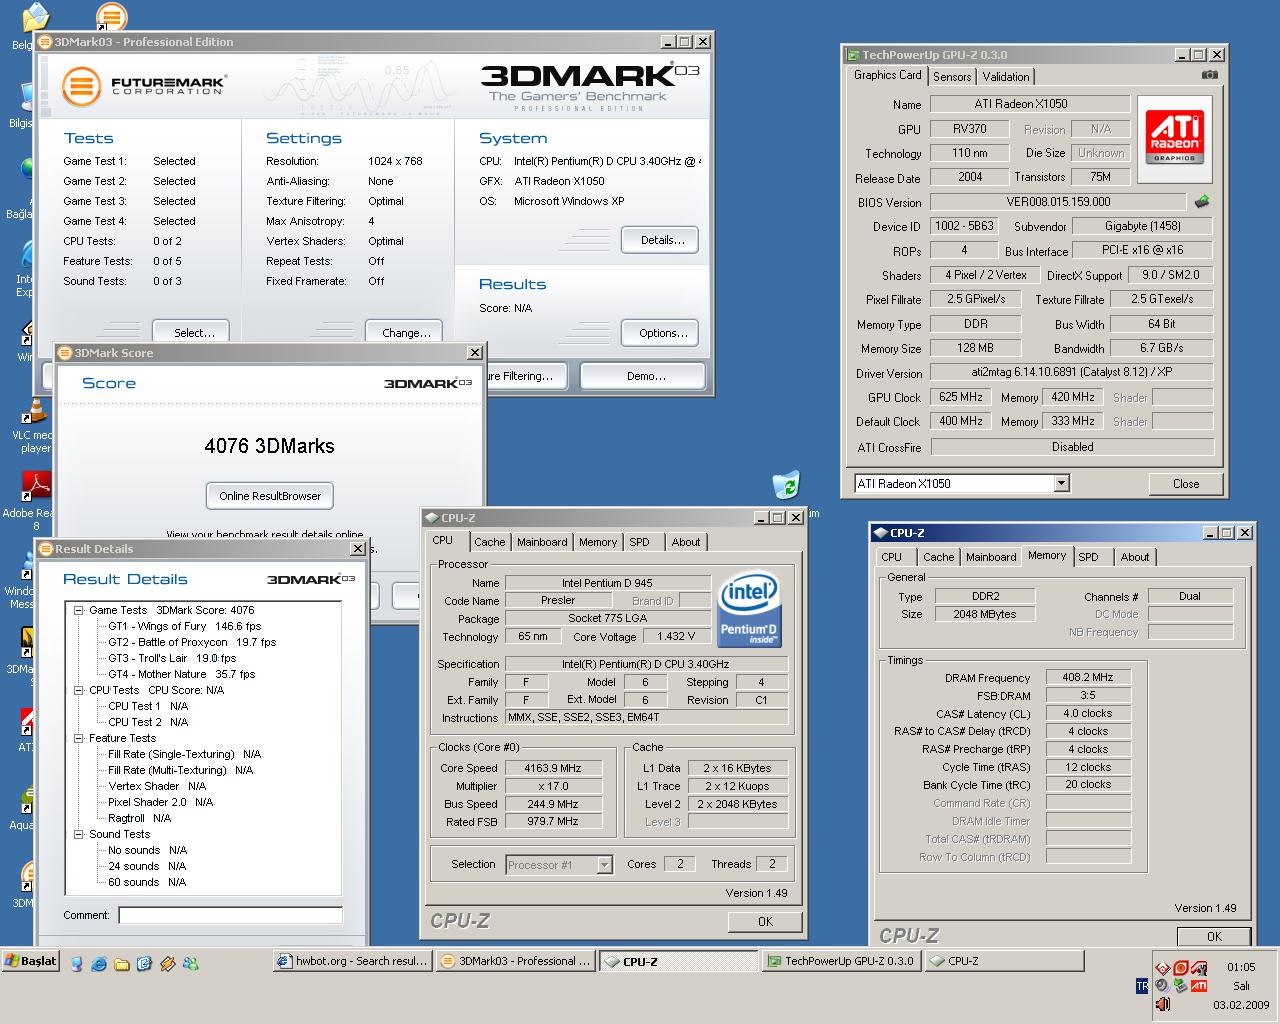
Task: Open the ATI Radeon X1050 card dropdown in GPU-Z
Action: click(x=1062, y=484)
